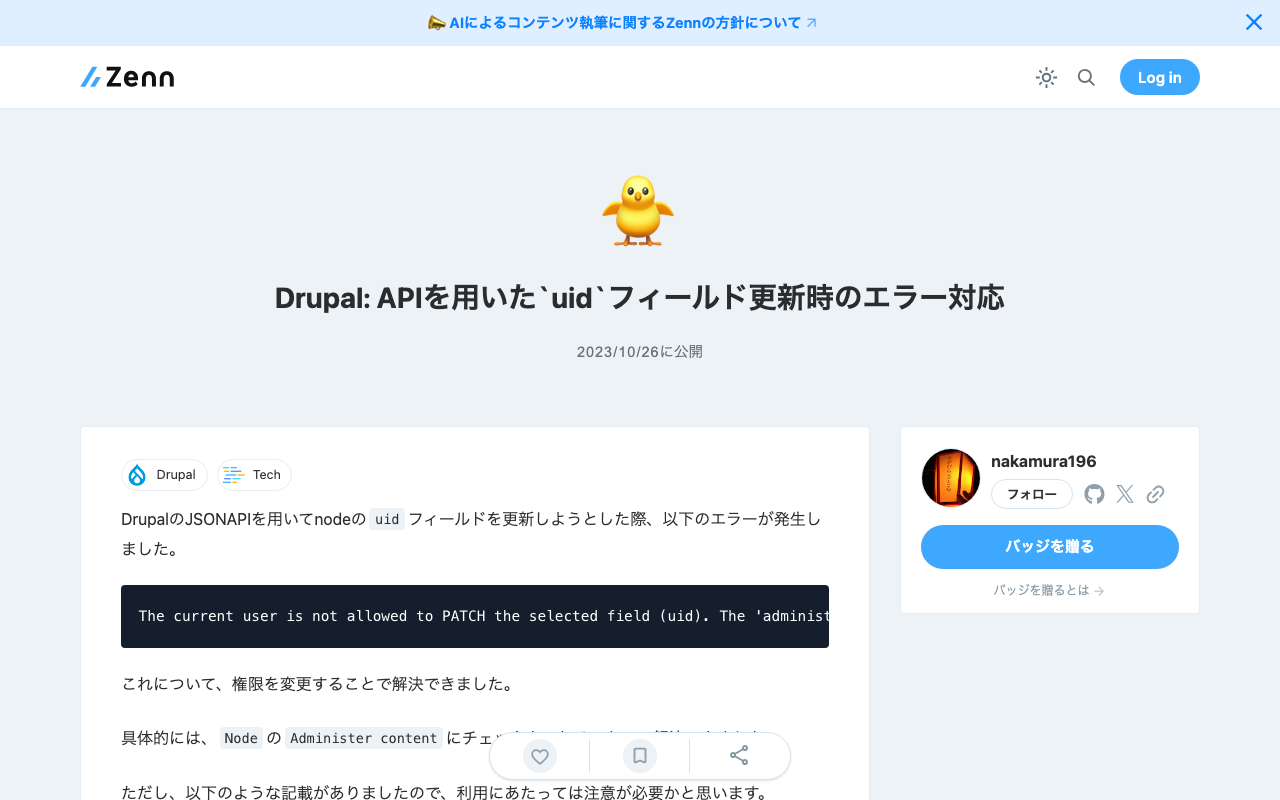Toggle following nakamura196 via フォロー button

pyautogui.click(x=1031, y=494)
